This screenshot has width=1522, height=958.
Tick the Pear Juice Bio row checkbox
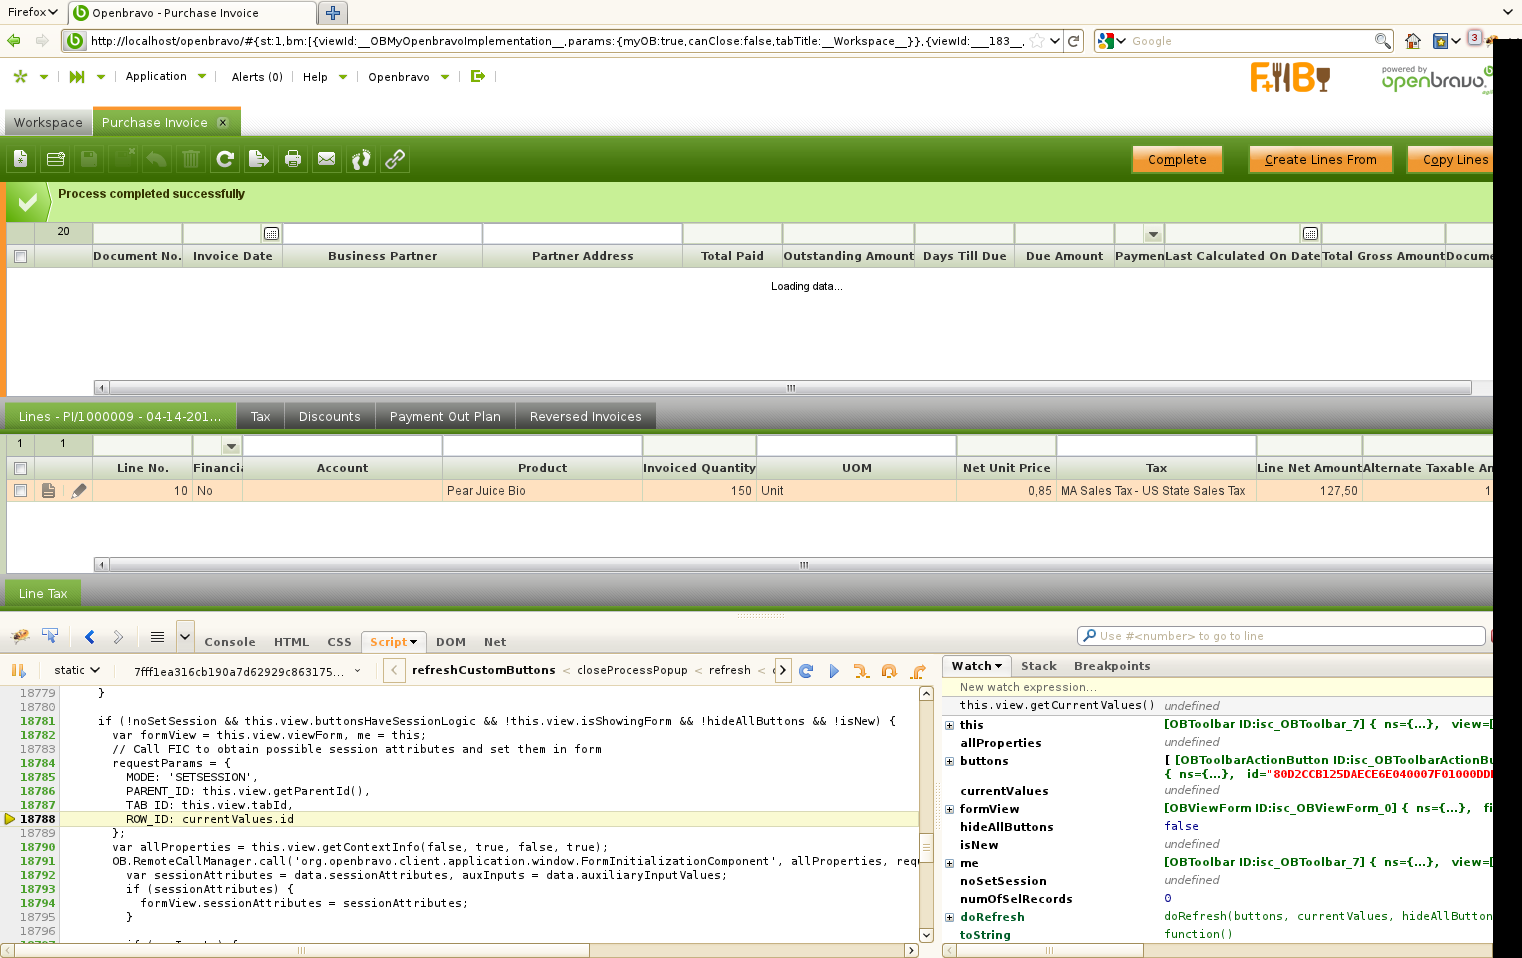pyautogui.click(x=20, y=491)
